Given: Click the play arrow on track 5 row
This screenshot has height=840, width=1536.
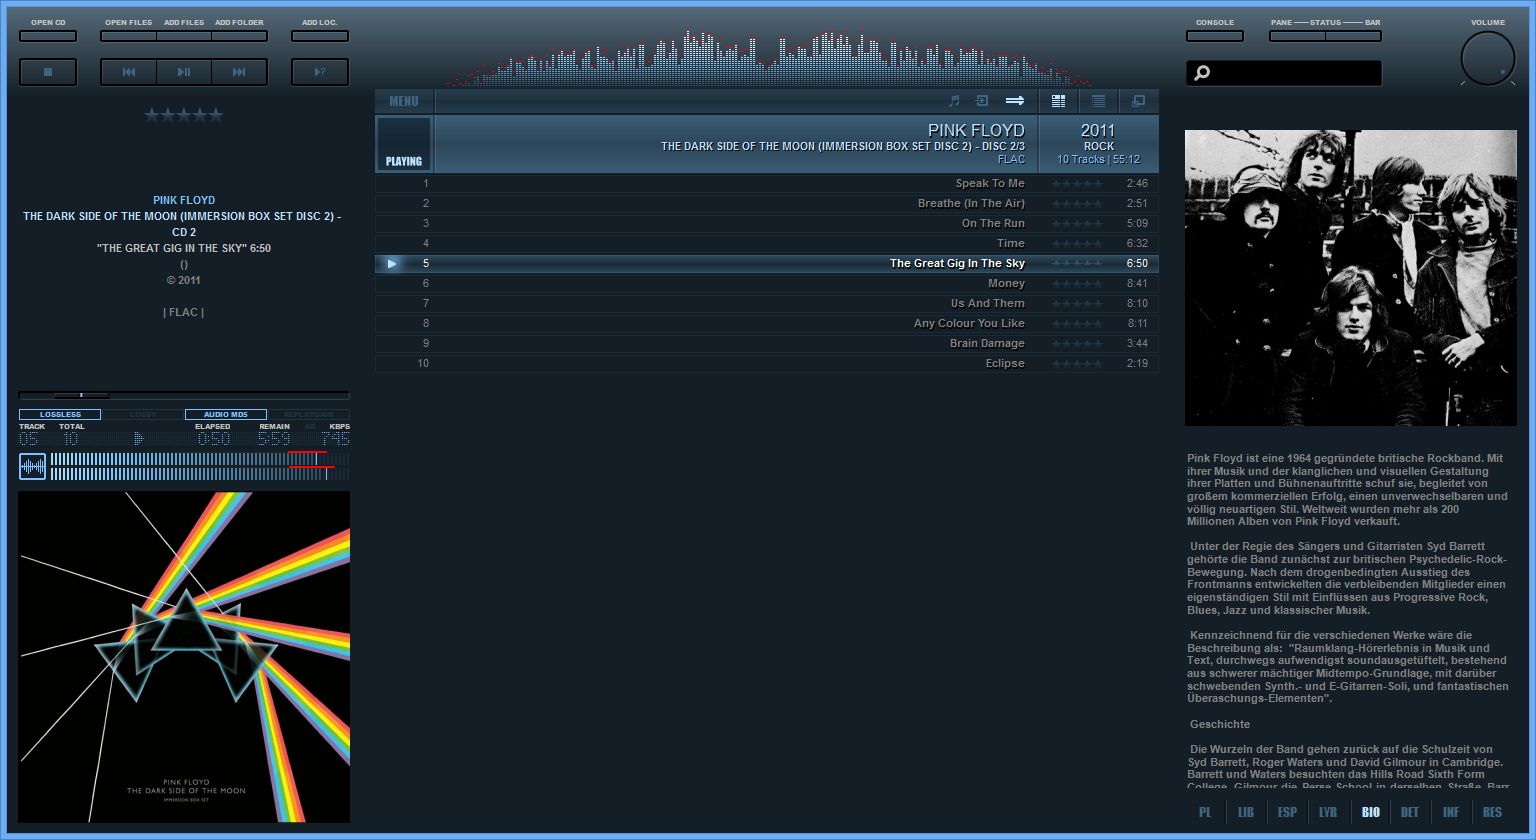Looking at the screenshot, I should pos(392,263).
